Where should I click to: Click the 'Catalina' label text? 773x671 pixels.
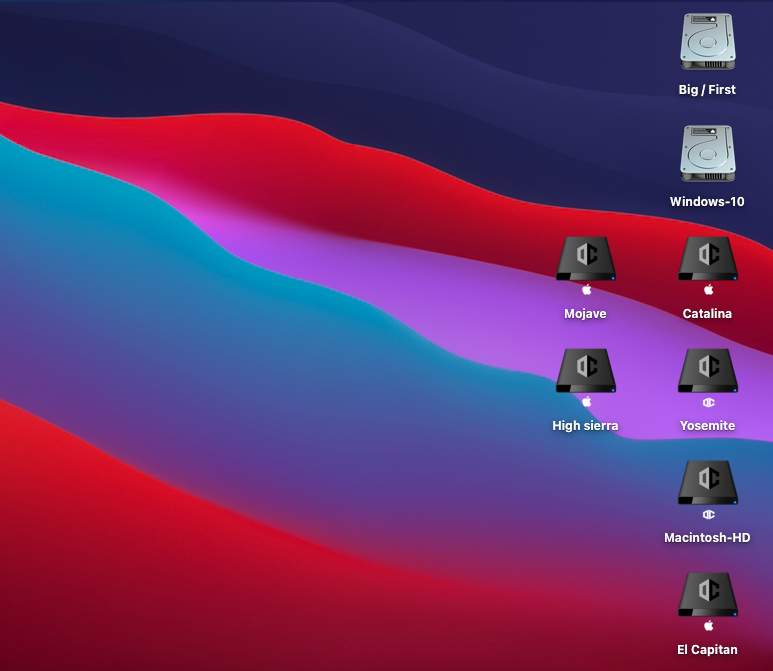point(707,314)
